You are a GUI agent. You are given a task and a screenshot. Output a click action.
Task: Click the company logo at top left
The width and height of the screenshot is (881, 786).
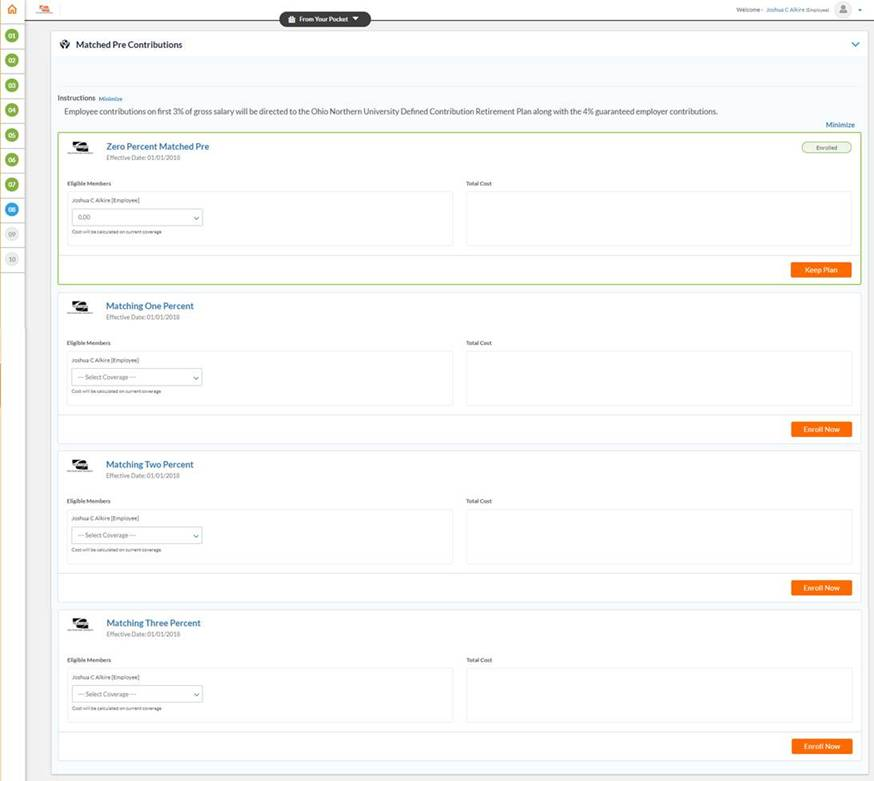(44, 9)
